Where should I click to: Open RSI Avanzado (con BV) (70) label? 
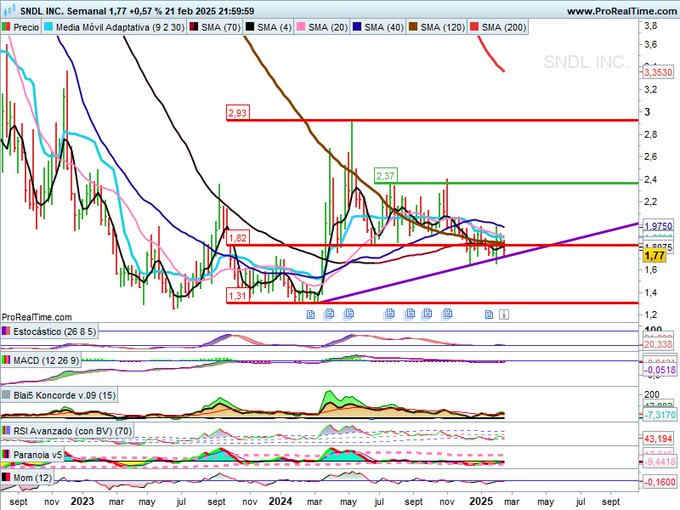click(x=72, y=431)
